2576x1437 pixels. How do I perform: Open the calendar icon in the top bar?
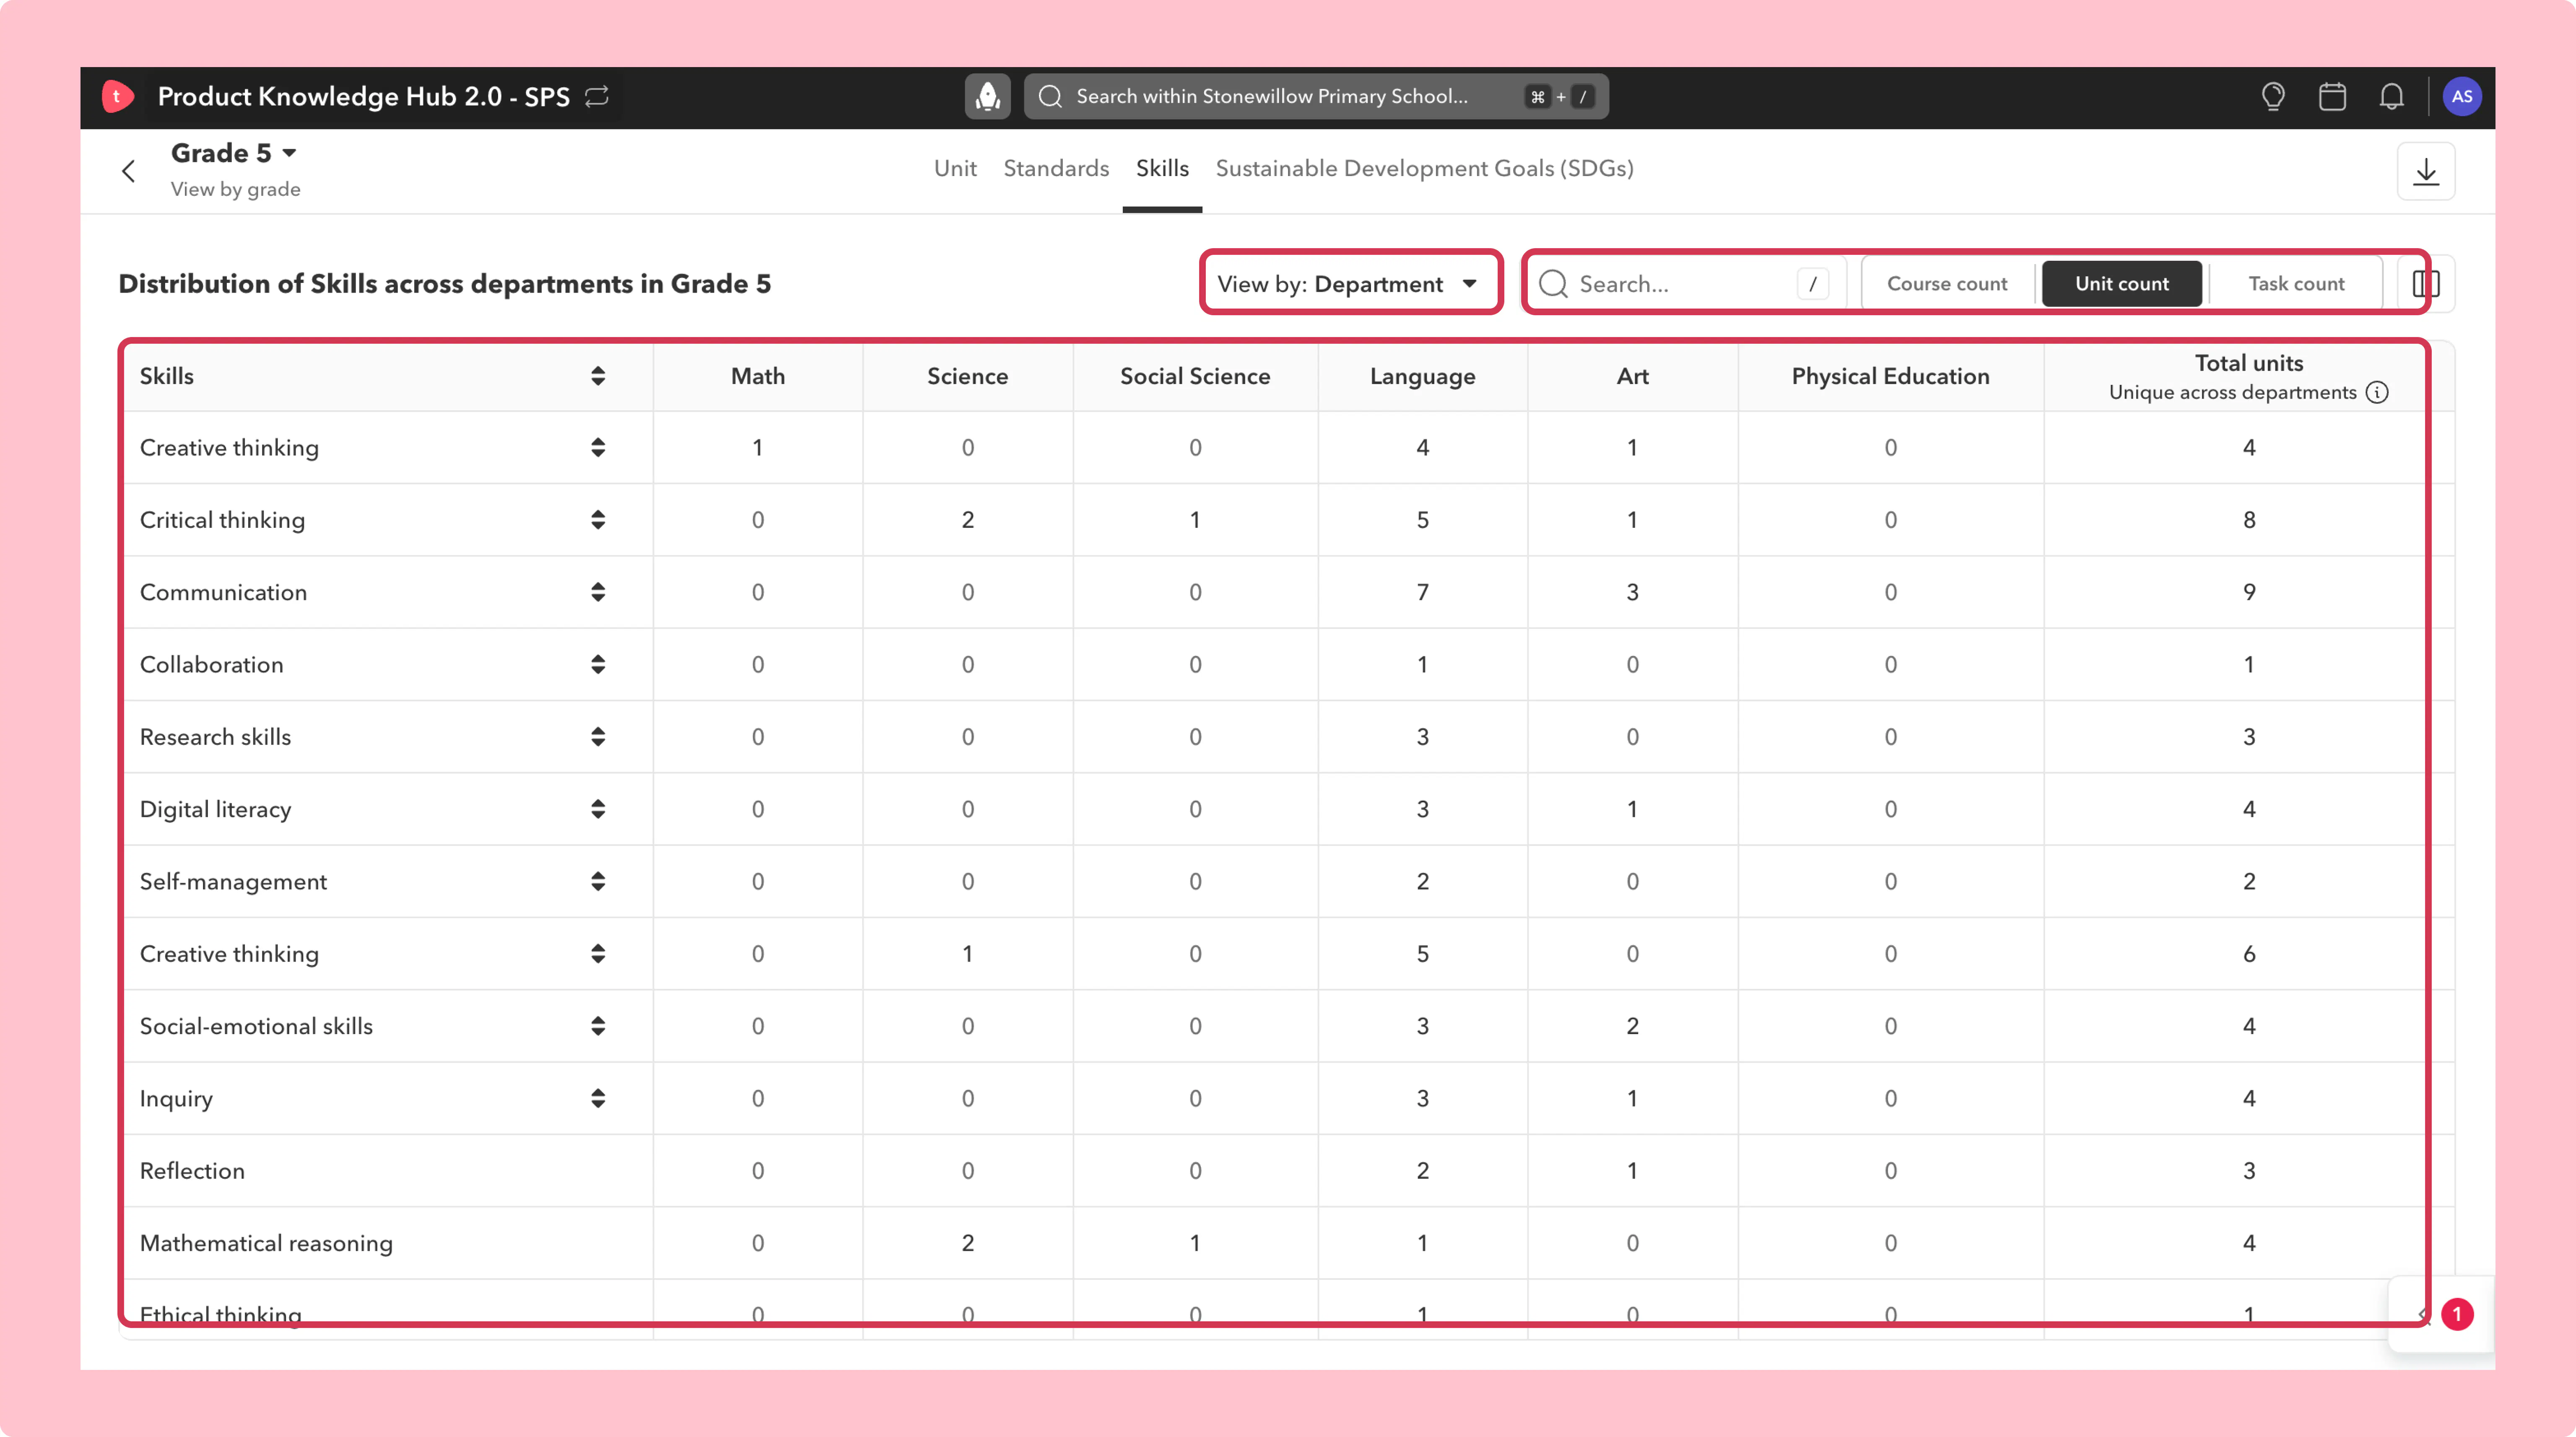(2332, 96)
